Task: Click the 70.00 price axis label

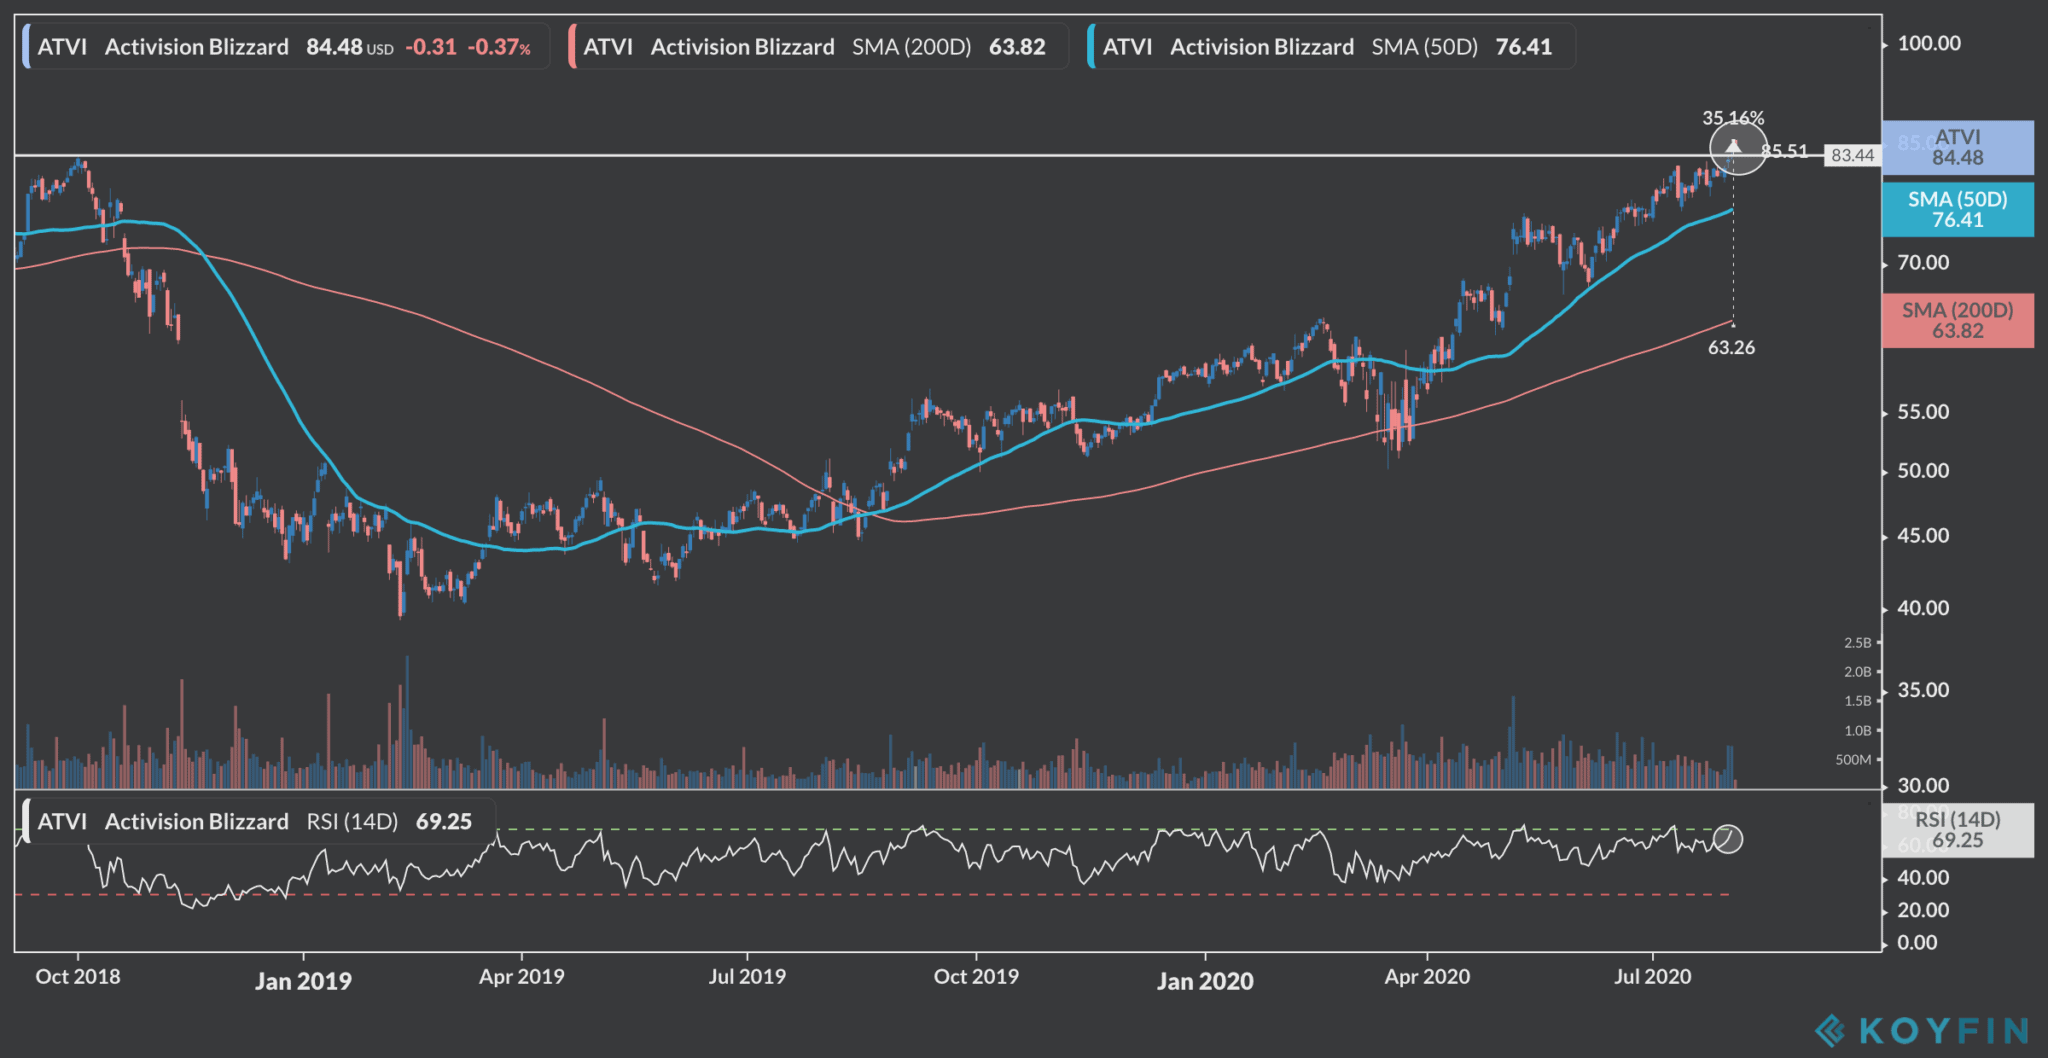Action: pyautogui.click(x=1923, y=263)
